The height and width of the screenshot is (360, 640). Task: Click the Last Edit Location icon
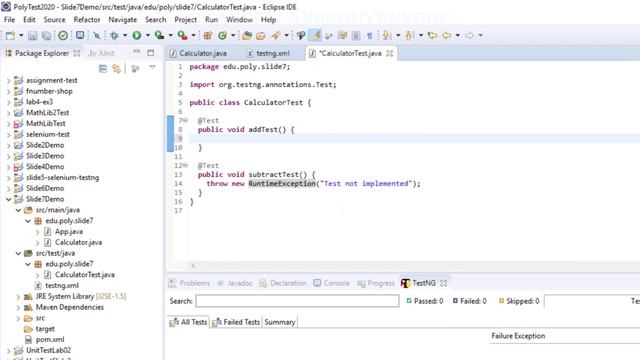432,36
